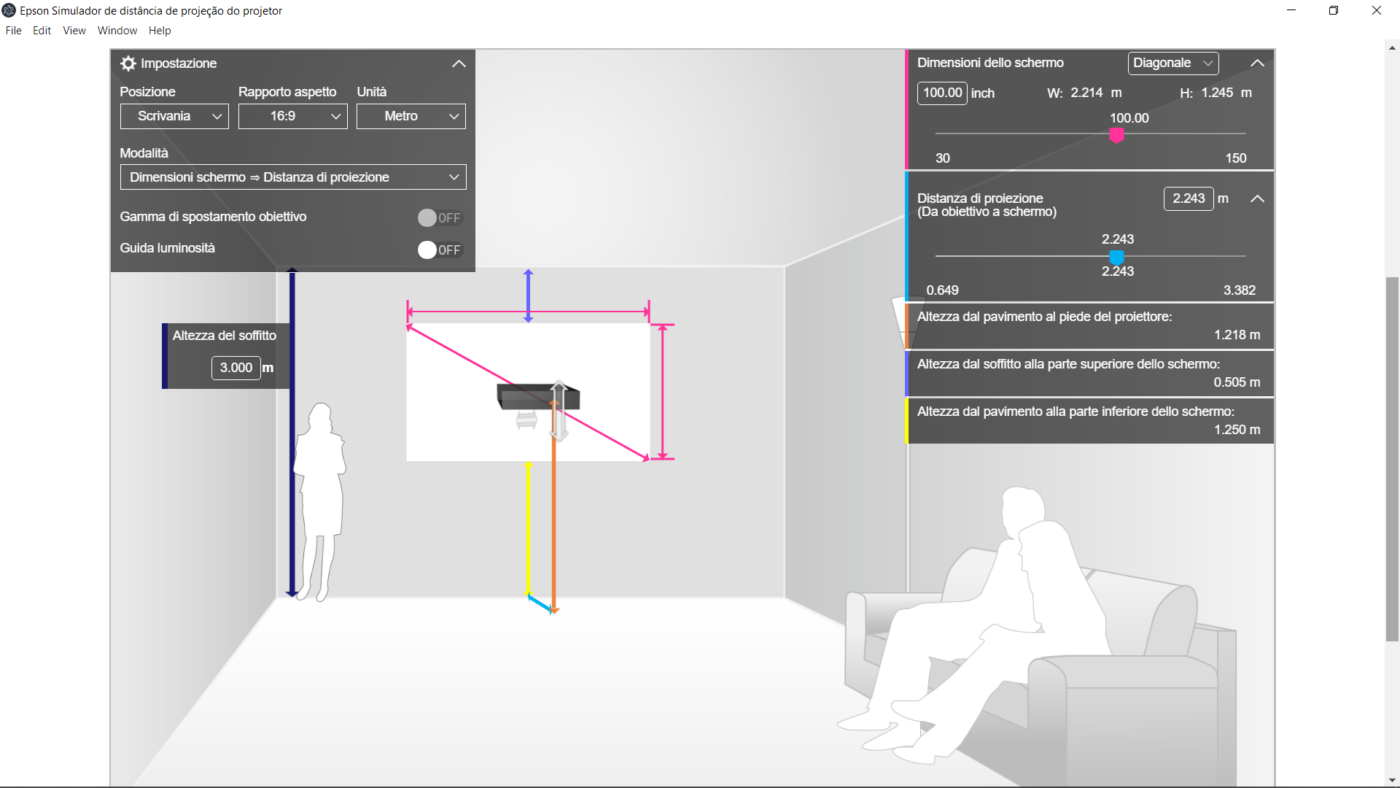Click the dark blue ceiling height arrow

pyautogui.click(x=292, y=433)
